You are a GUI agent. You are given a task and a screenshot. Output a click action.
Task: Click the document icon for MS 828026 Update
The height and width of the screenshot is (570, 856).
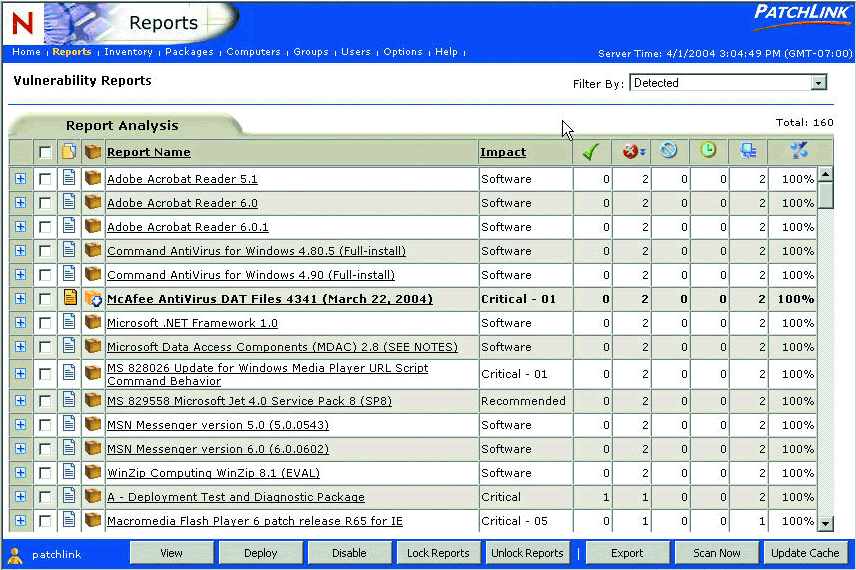(x=69, y=373)
